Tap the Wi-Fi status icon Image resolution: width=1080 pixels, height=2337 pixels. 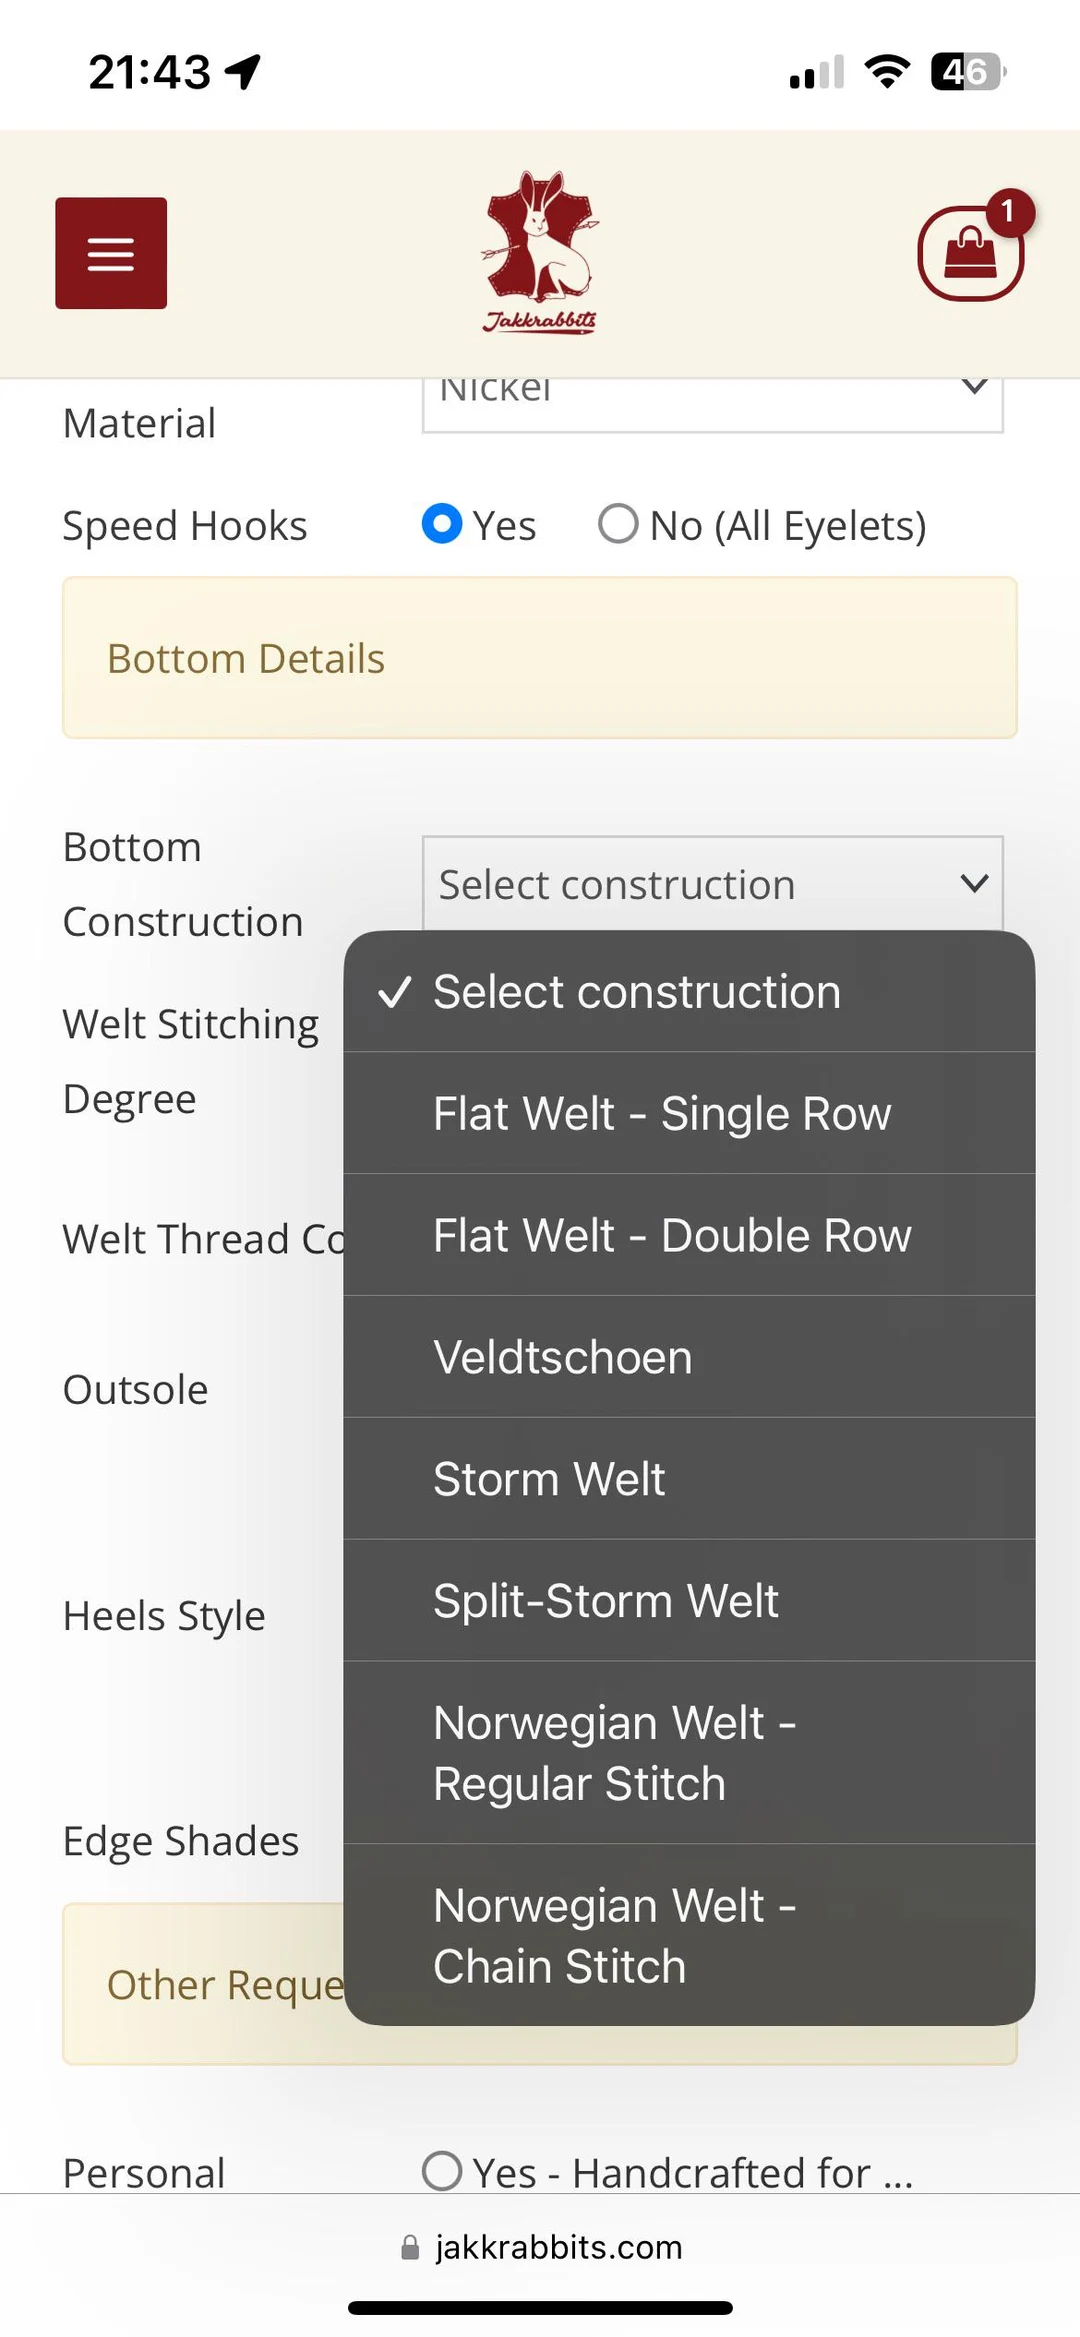[x=886, y=71]
